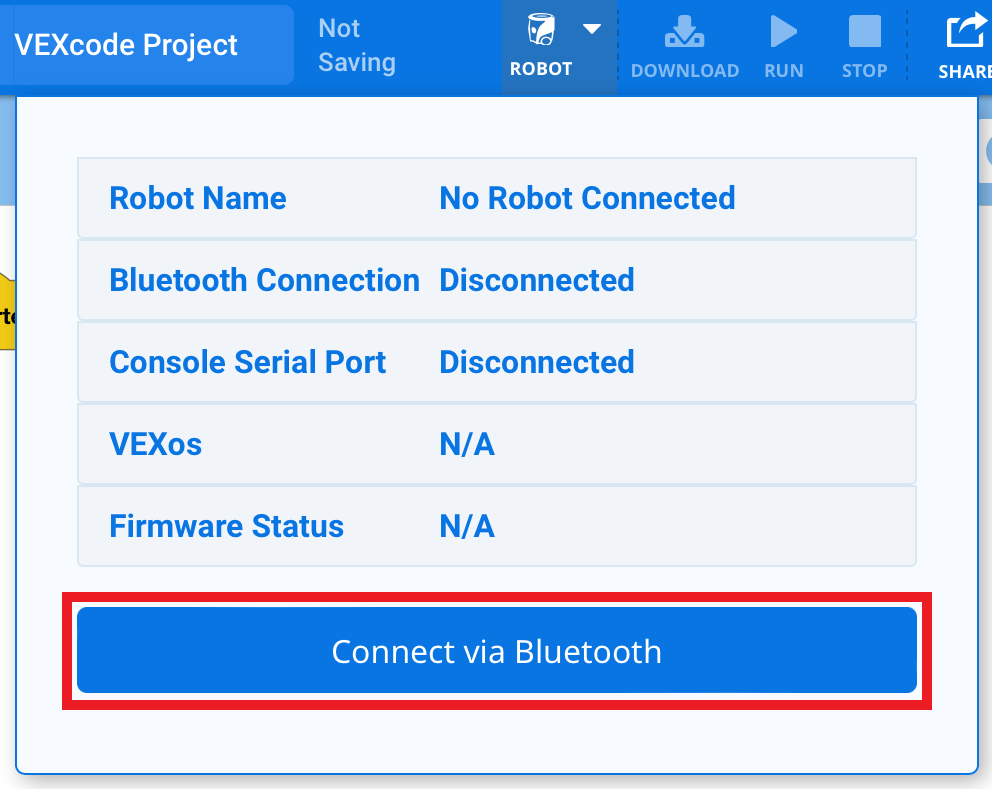Click the Bluetooth Connection Disconnected status

coord(537,280)
